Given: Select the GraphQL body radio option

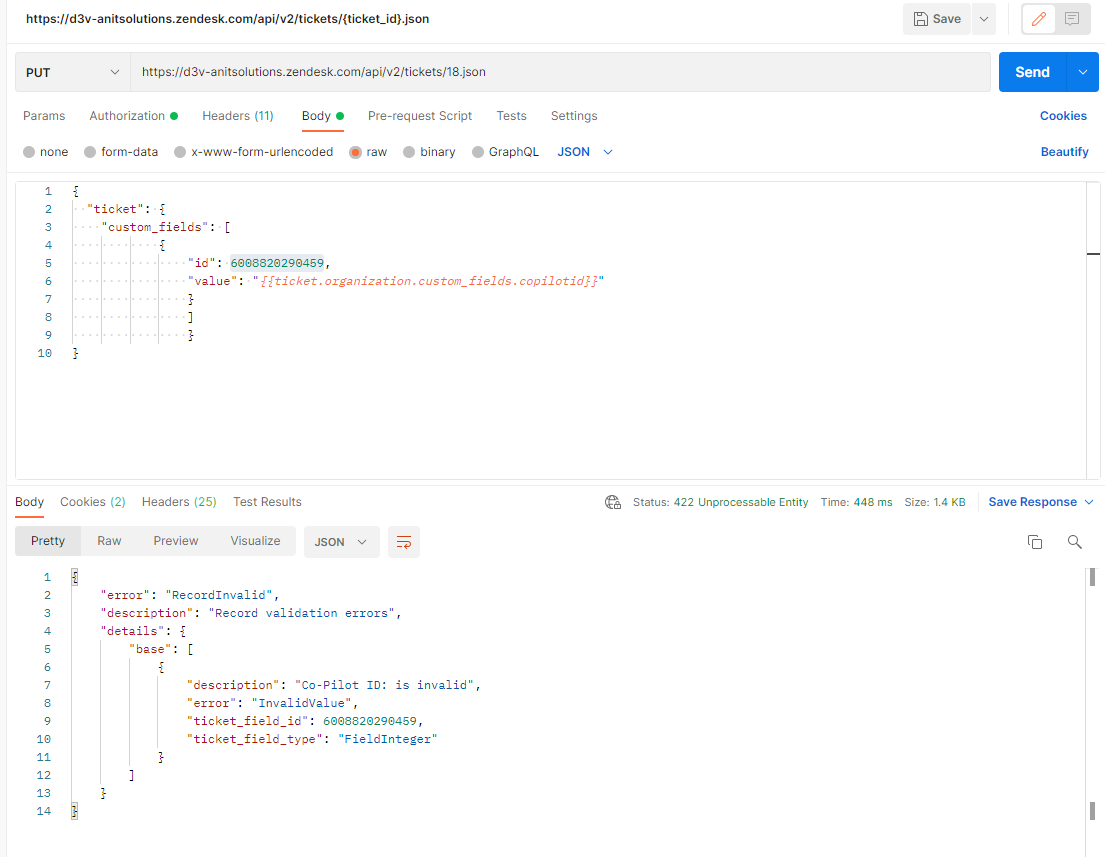Looking at the screenshot, I should (478, 152).
